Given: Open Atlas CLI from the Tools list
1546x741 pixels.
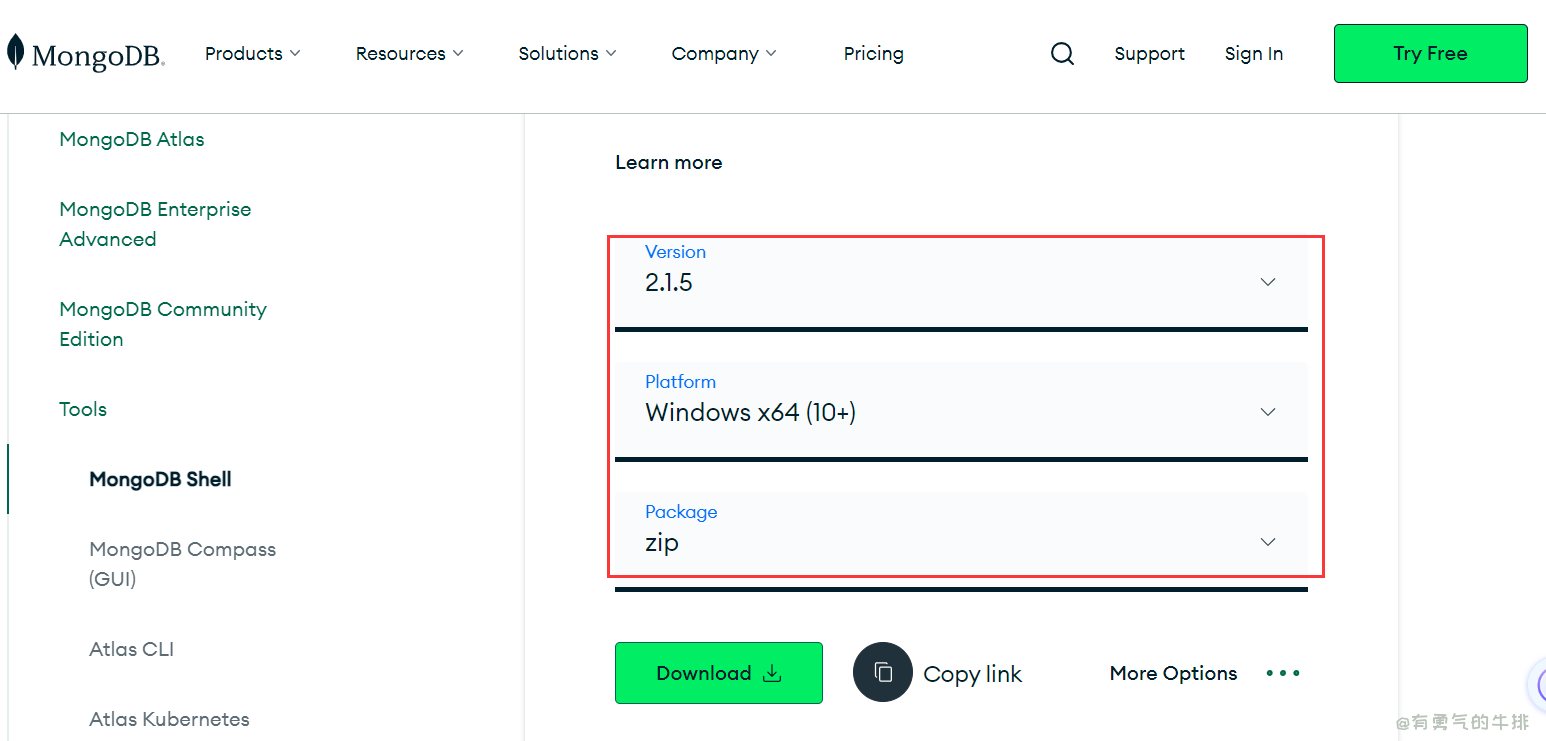Looking at the screenshot, I should pyautogui.click(x=131, y=649).
